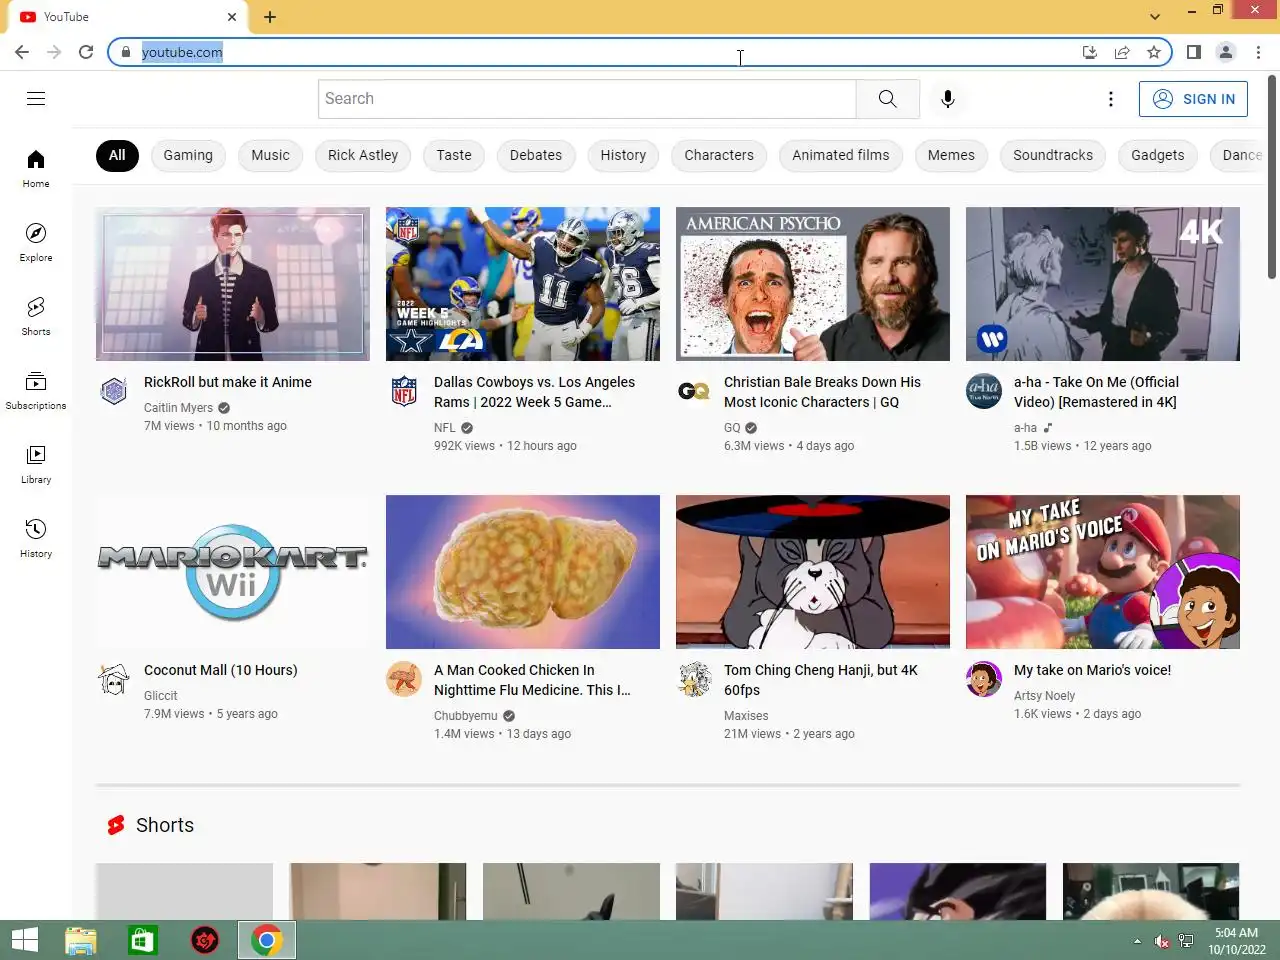
Task: Go to Home in sidebar
Action: [x=36, y=168]
